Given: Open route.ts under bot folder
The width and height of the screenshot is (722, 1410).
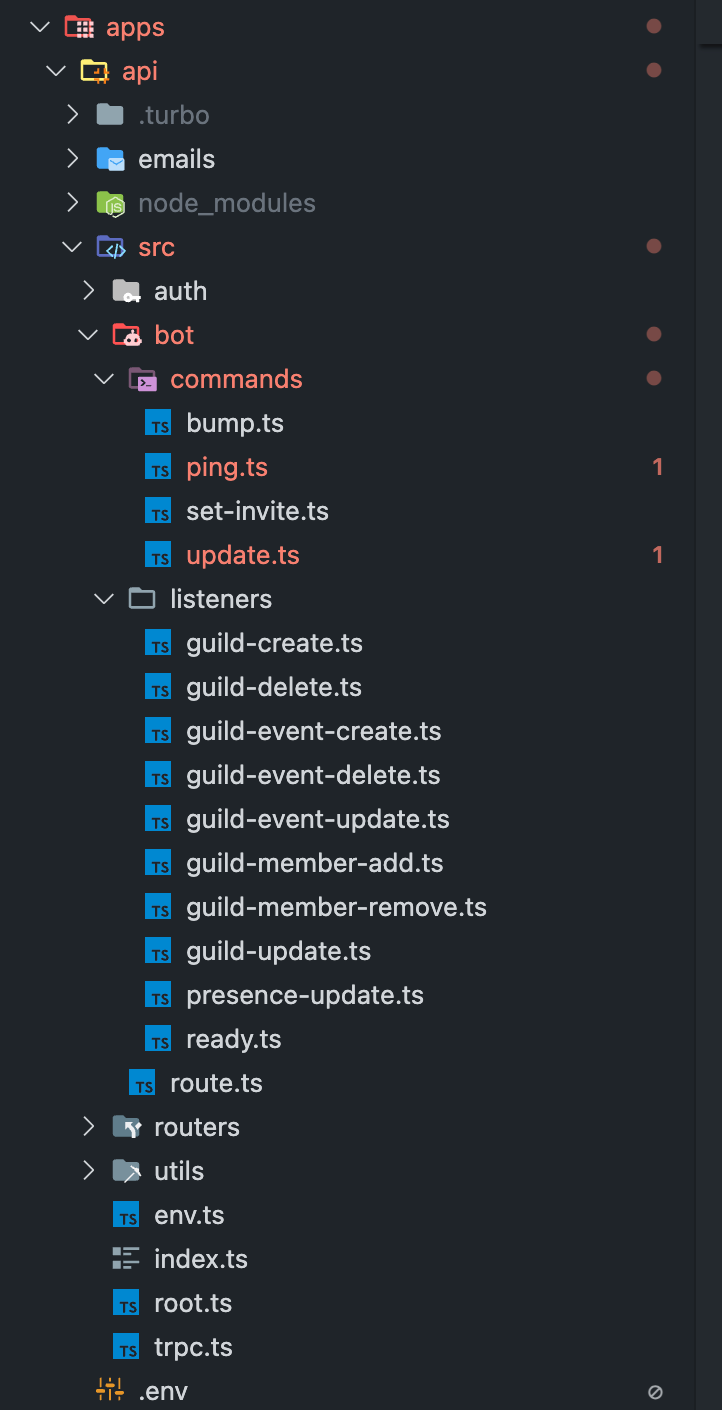Looking at the screenshot, I should point(216,1083).
